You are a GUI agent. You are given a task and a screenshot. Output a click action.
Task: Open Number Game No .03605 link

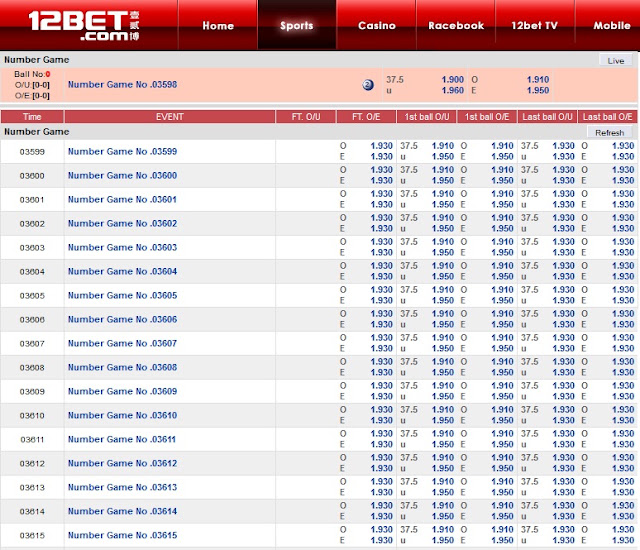pos(122,295)
